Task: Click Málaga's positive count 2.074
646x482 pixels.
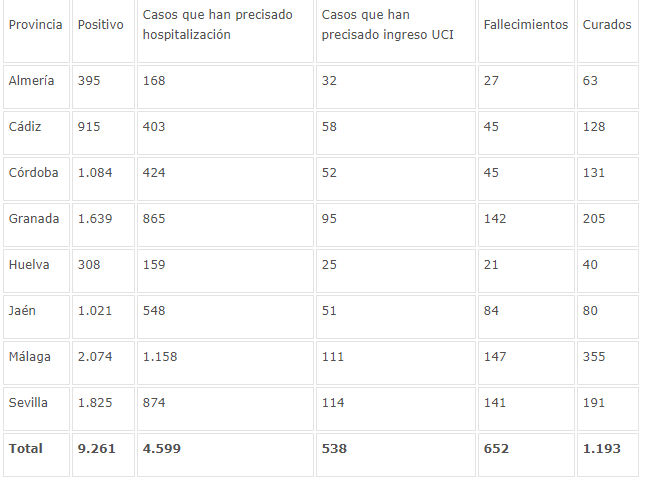Action: [96, 356]
